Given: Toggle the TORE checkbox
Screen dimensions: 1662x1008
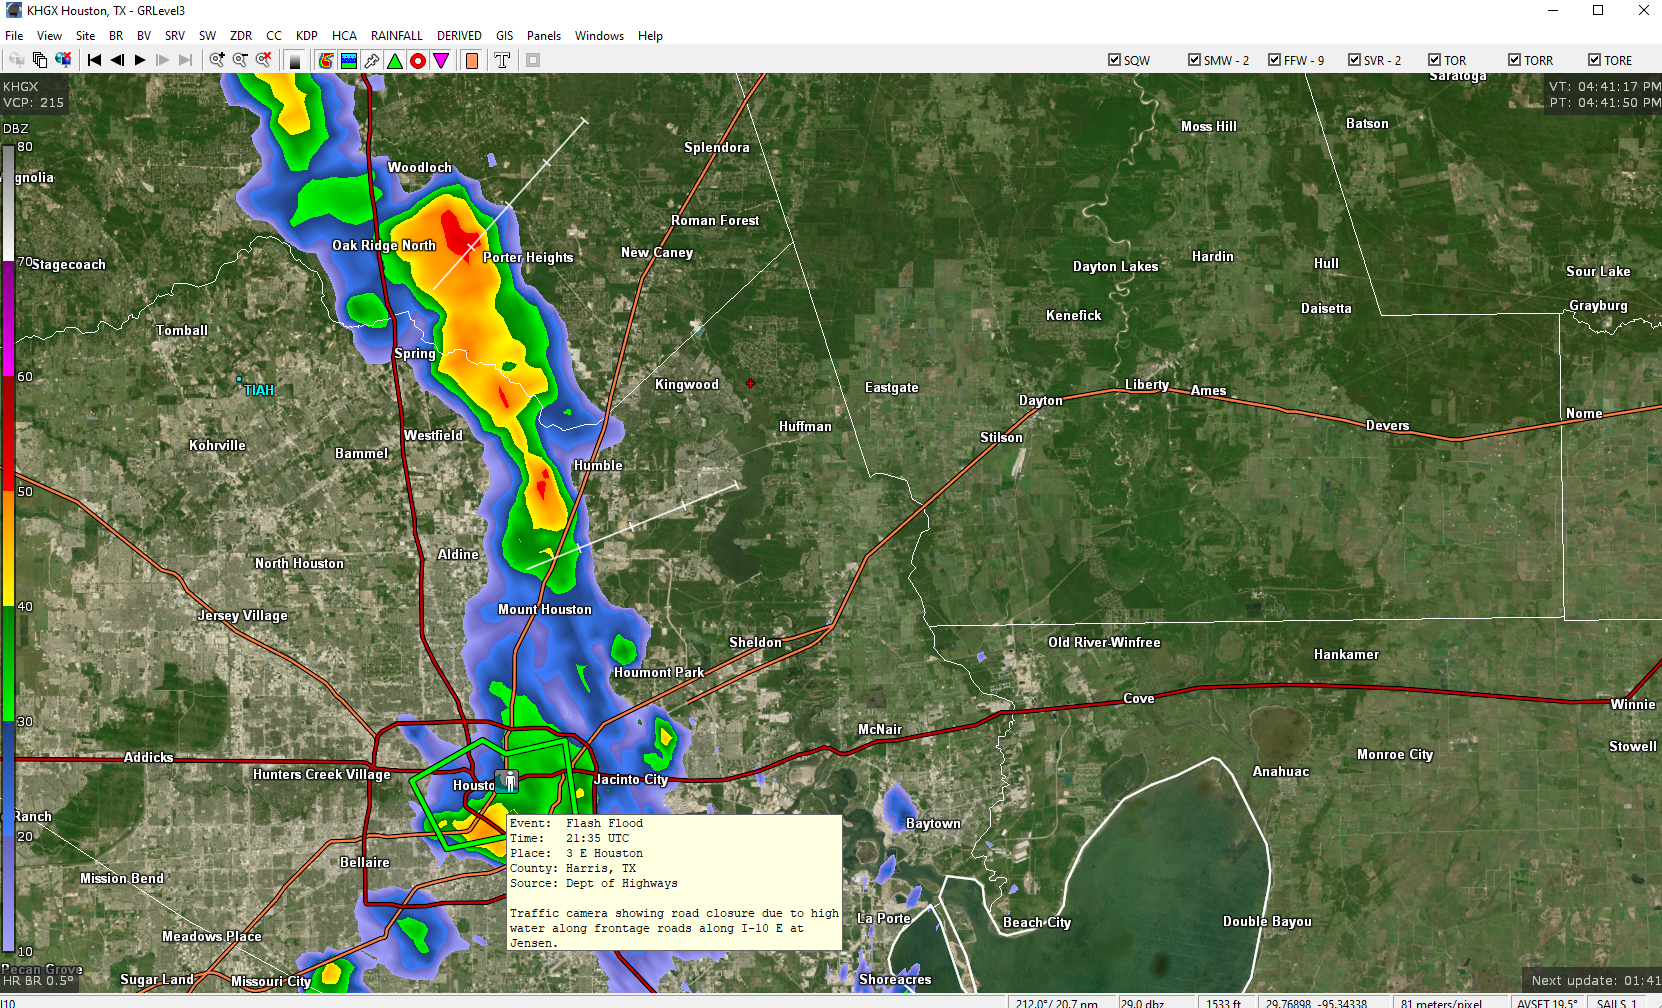Looking at the screenshot, I should coord(1594,60).
